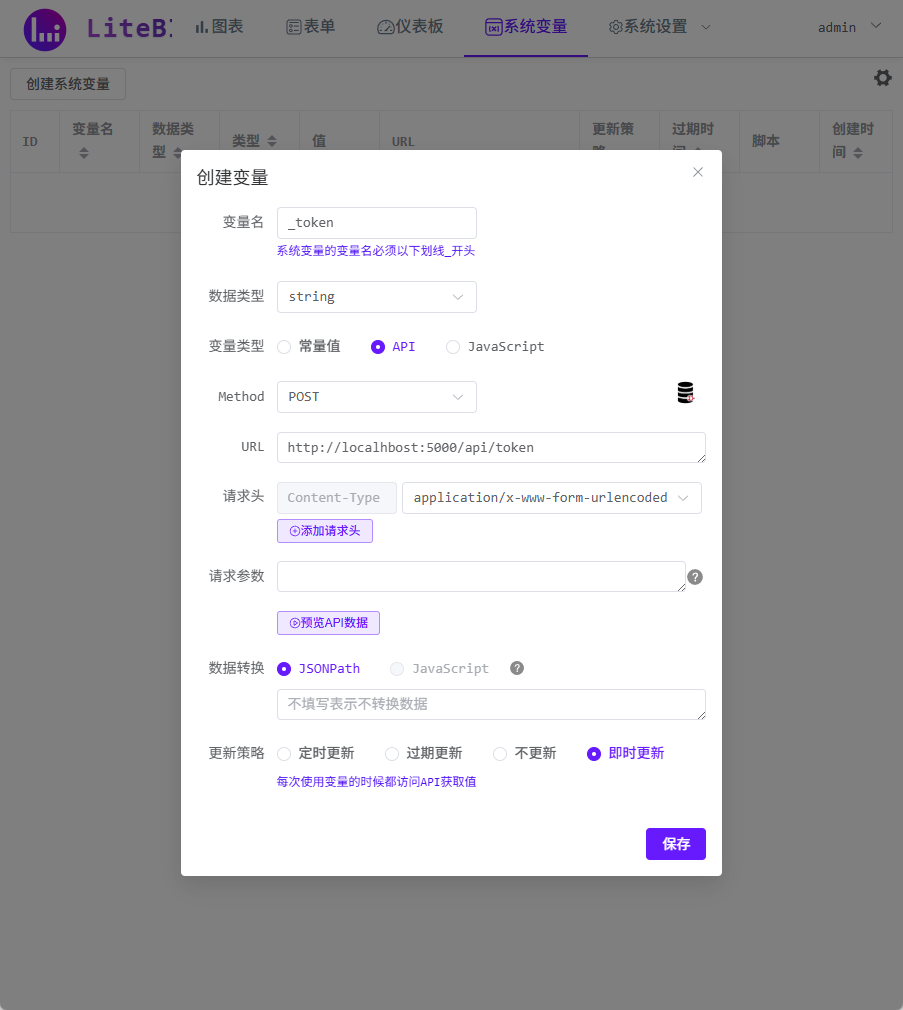Image resolution: width=903 pixels, height=1010 pixels.
Task: Click the 保存 save button
Action: coord(675,843)
